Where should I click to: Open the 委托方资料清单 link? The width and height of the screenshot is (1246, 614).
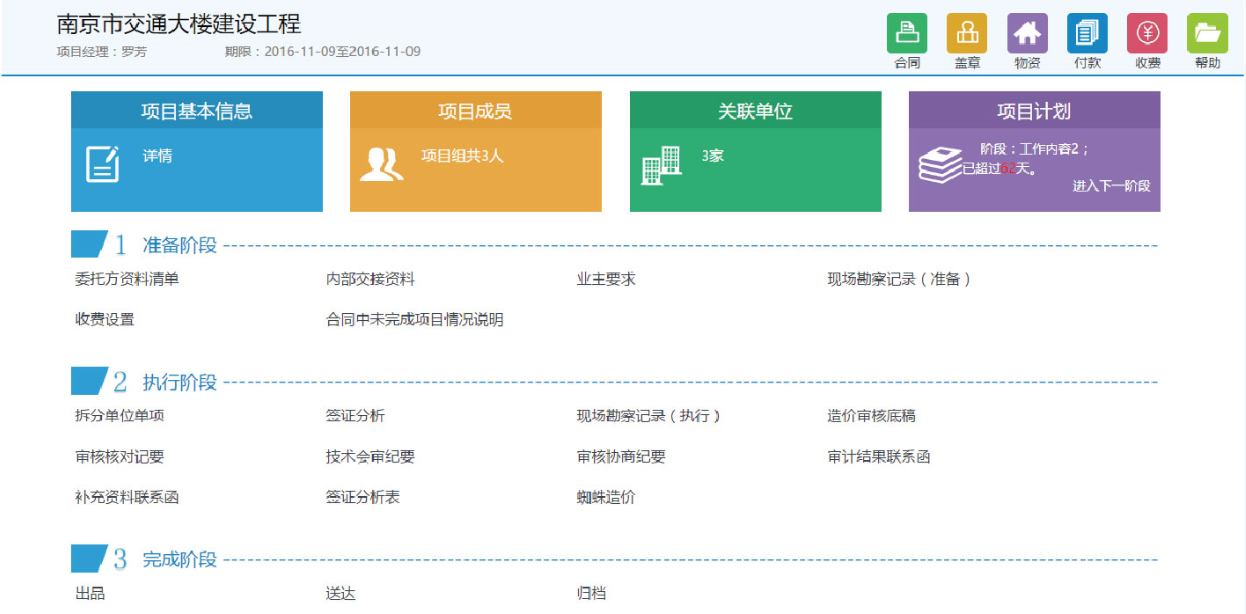[127, 280]
